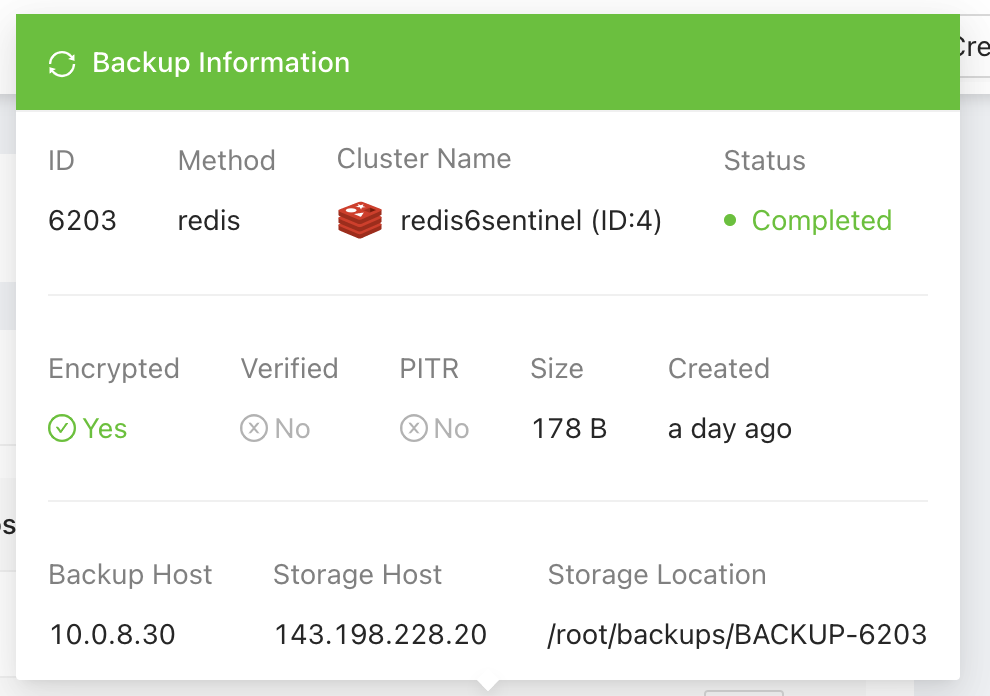Image resolution: width=990 pixels, height=696 pixels.
Task: Click the Storage Location label
Action: [x=657, y=575]
